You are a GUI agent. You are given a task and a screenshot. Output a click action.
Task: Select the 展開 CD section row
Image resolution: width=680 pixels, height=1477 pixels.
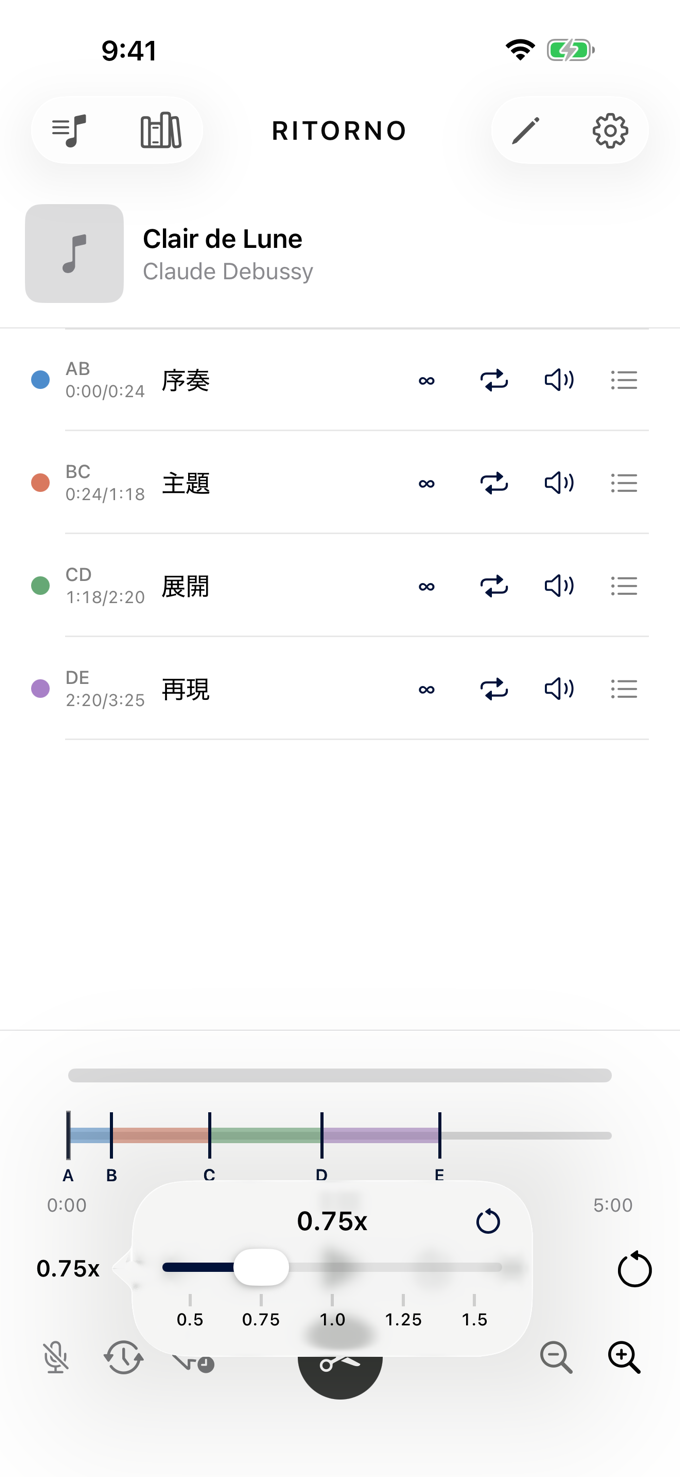tap(340, 586)
